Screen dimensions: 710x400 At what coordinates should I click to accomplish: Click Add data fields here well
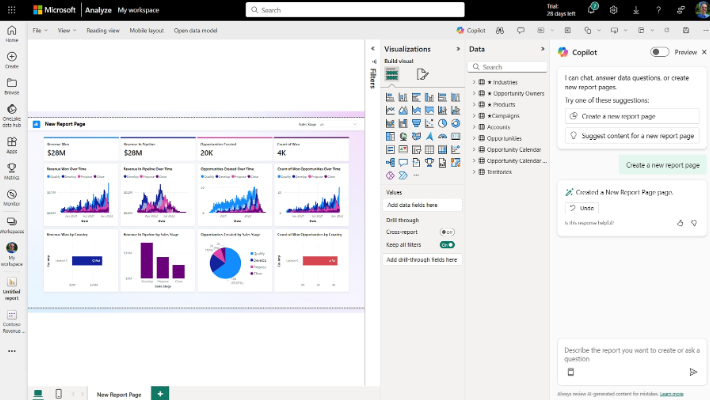tap(422, 205)
